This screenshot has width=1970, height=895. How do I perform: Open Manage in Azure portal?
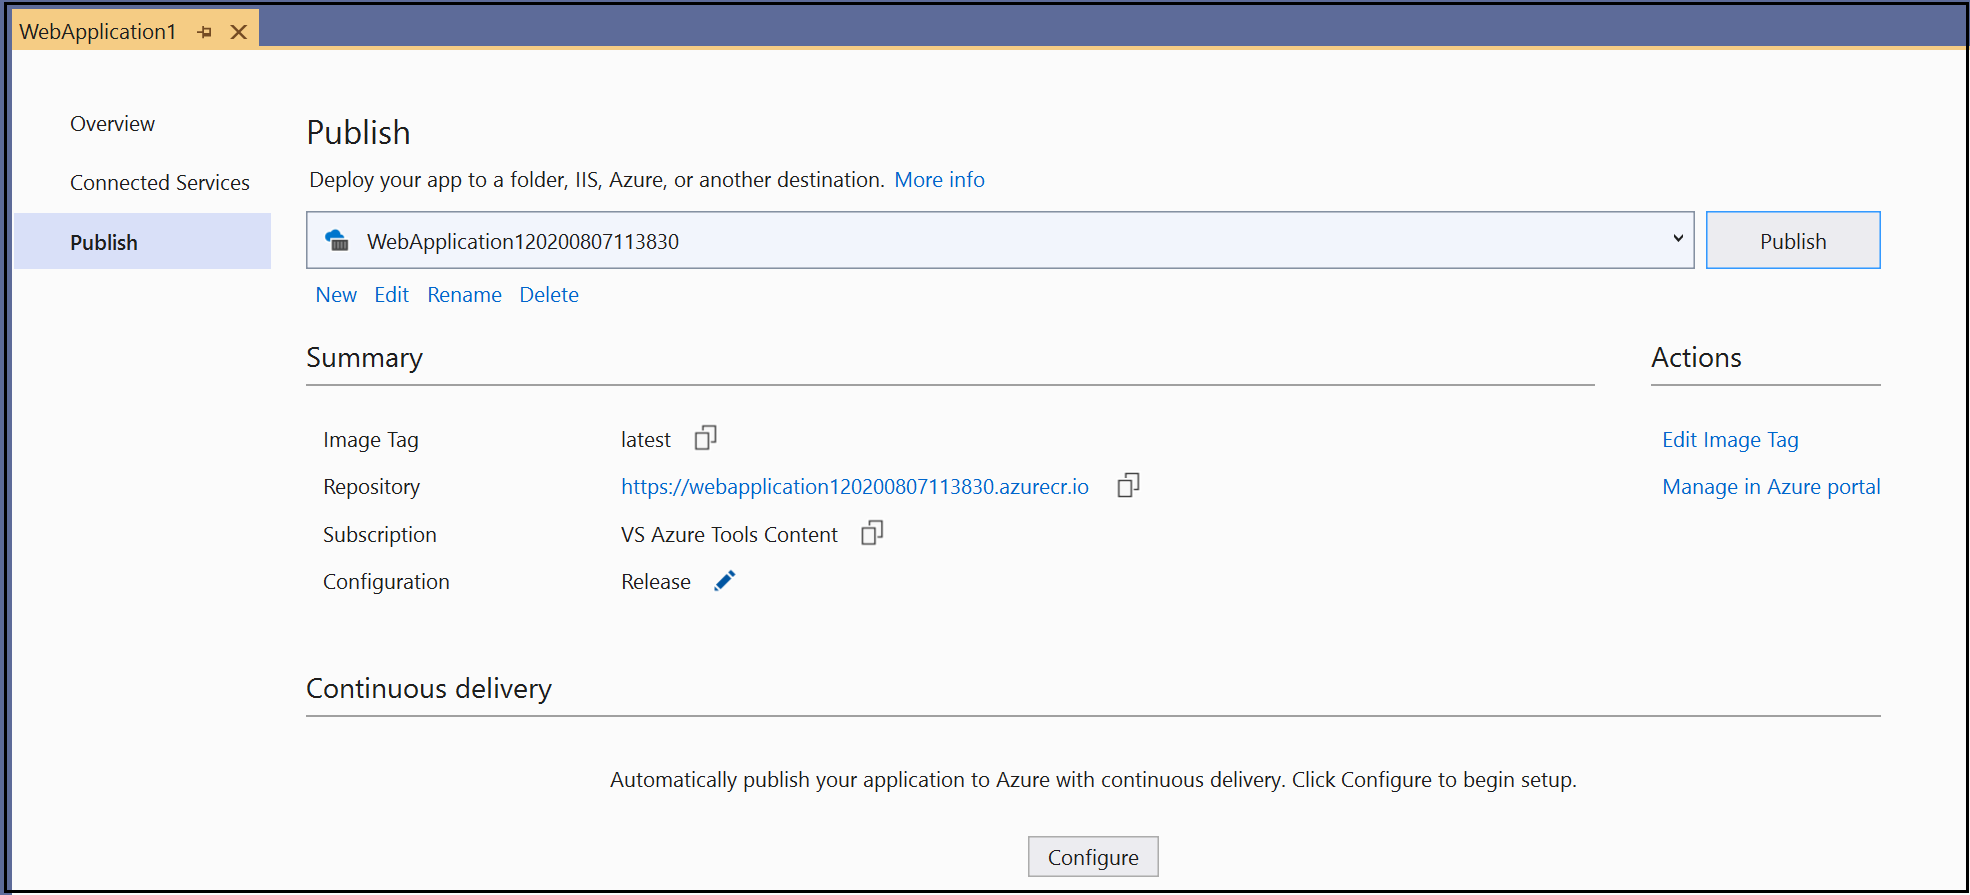1771,487
